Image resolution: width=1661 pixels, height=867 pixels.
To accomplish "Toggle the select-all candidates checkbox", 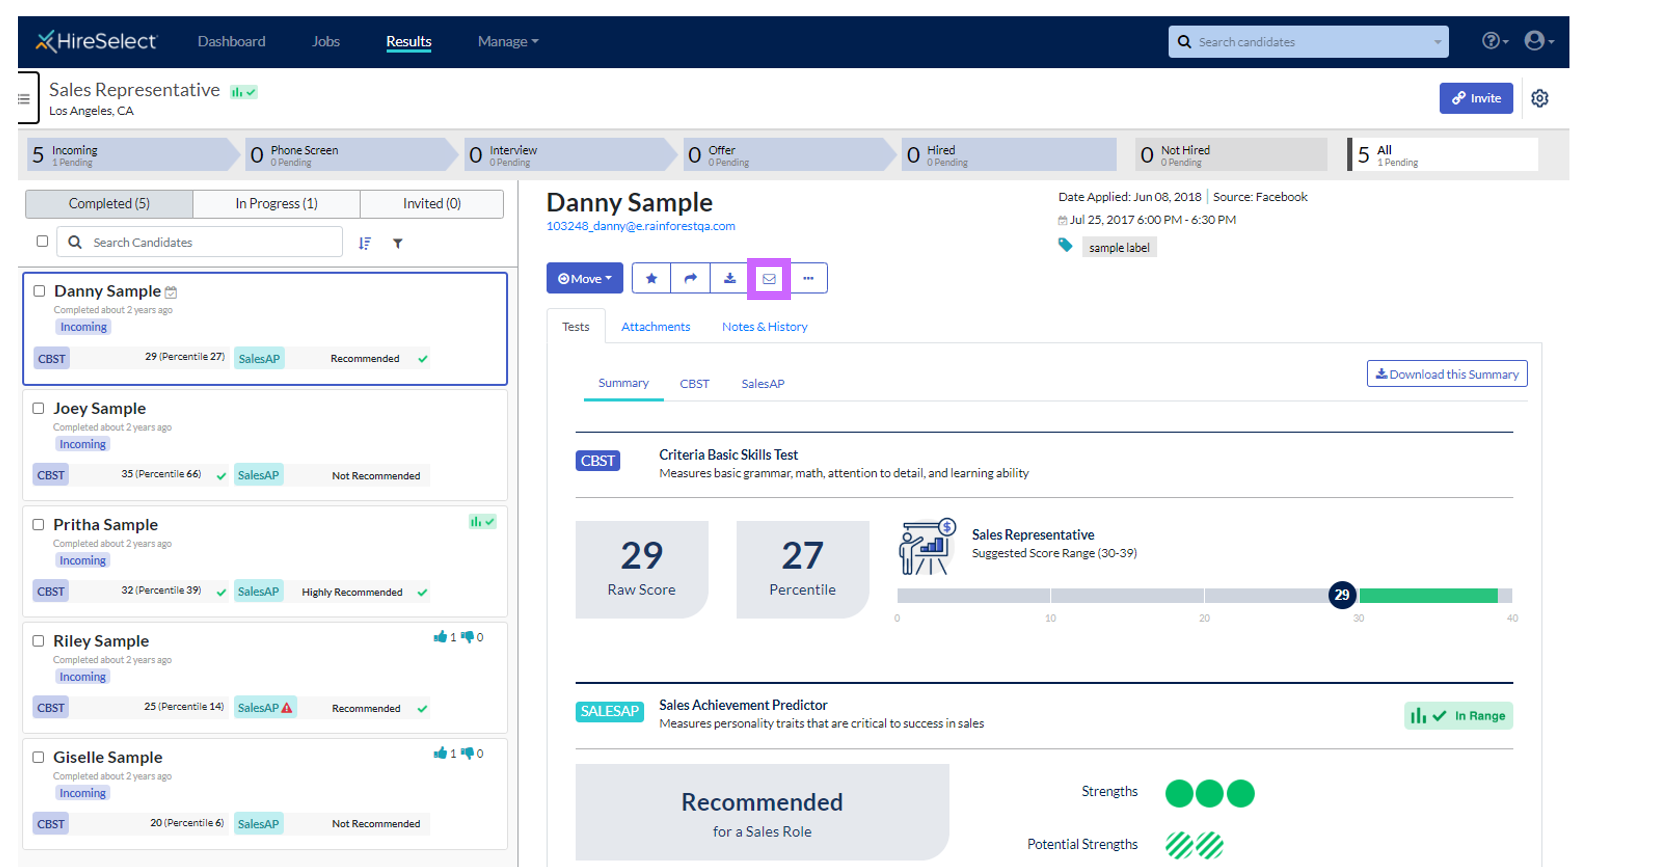I will (x=42, y=241).
